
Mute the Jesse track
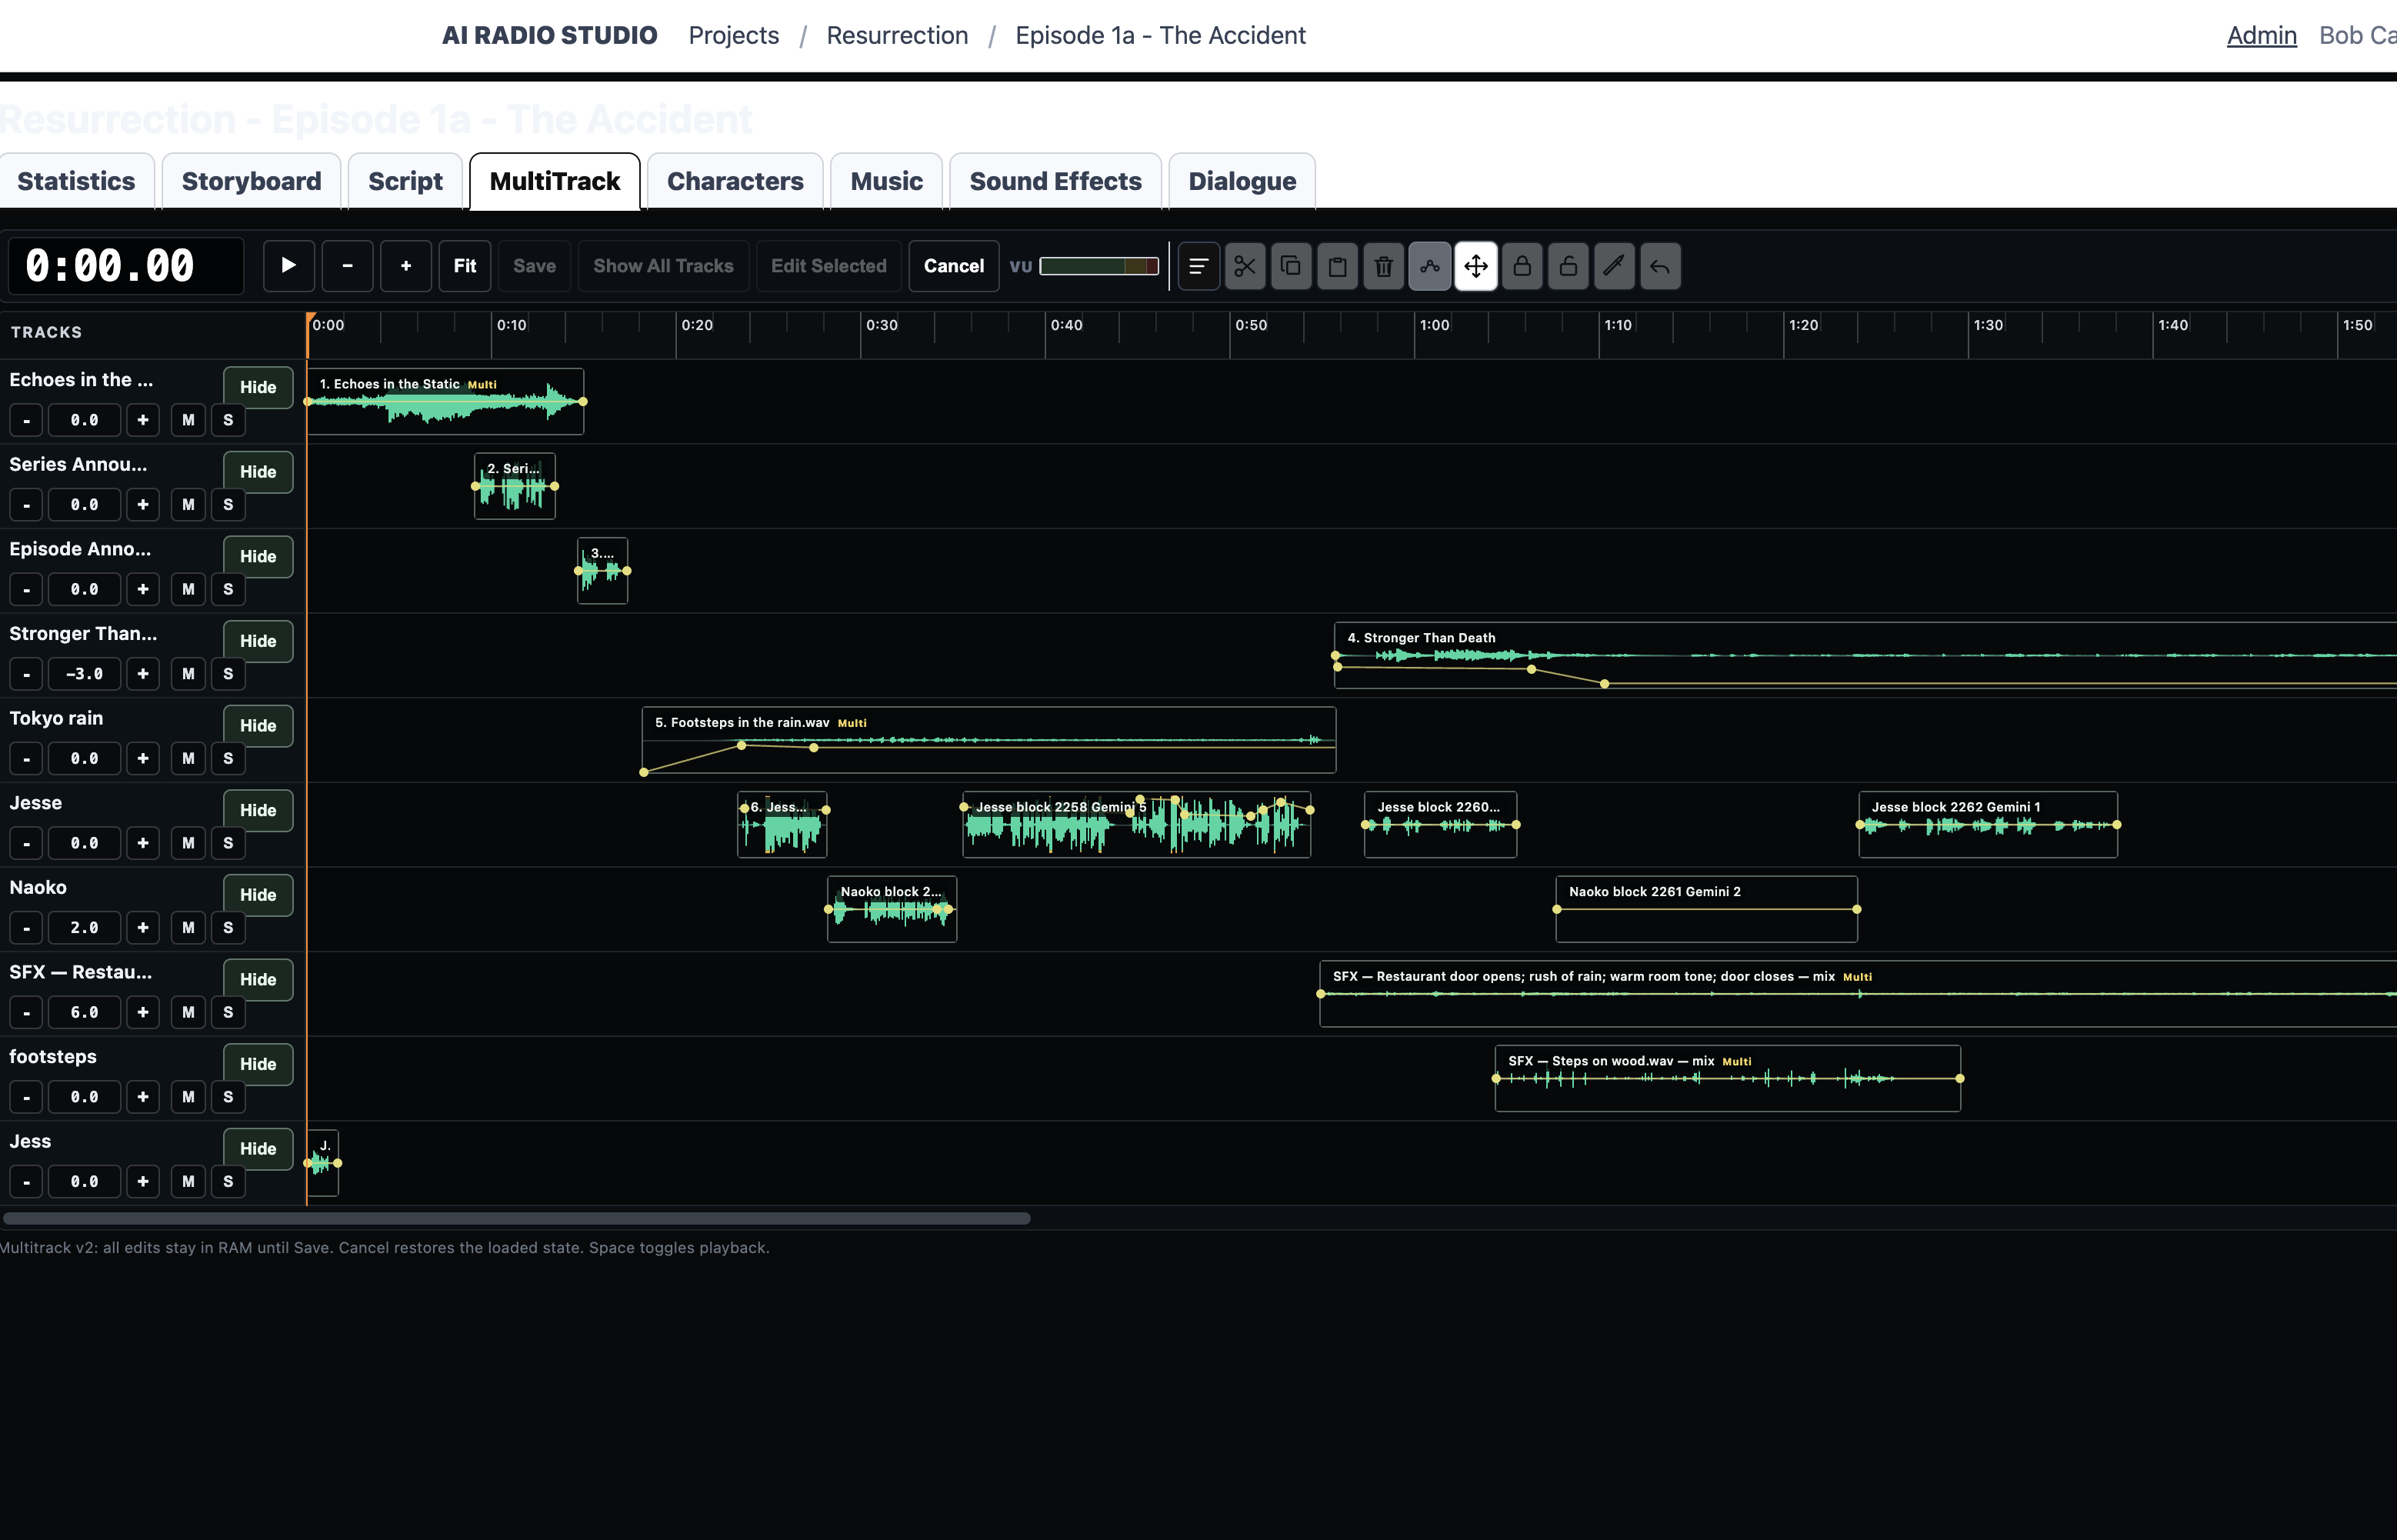188,843
